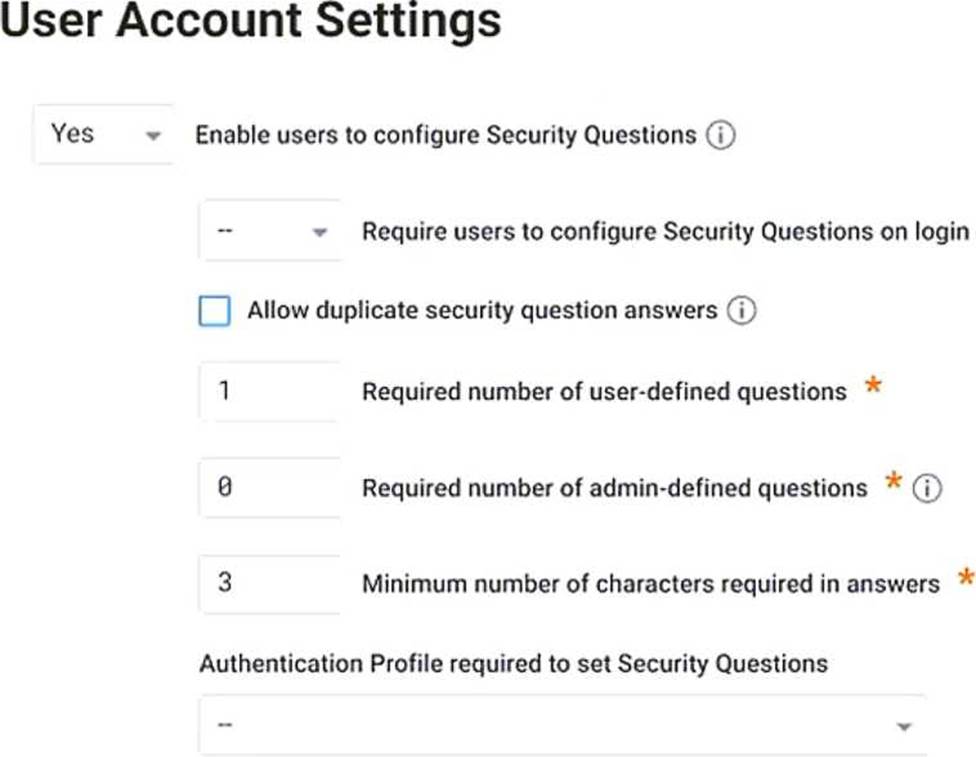
Task: Select the admin-defined questions number field
Action: coord(270,487)
